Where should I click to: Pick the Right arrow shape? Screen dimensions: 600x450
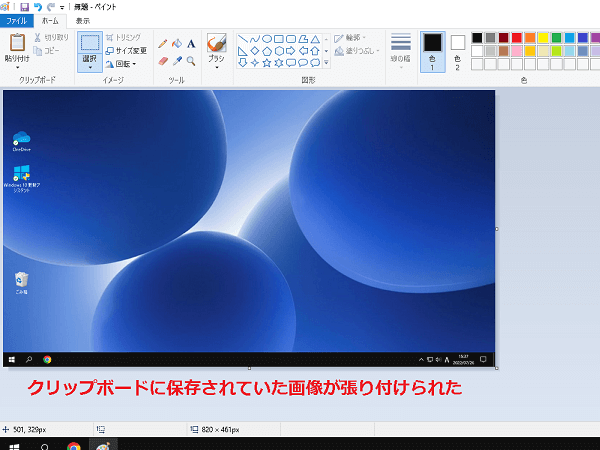[291, 51]
